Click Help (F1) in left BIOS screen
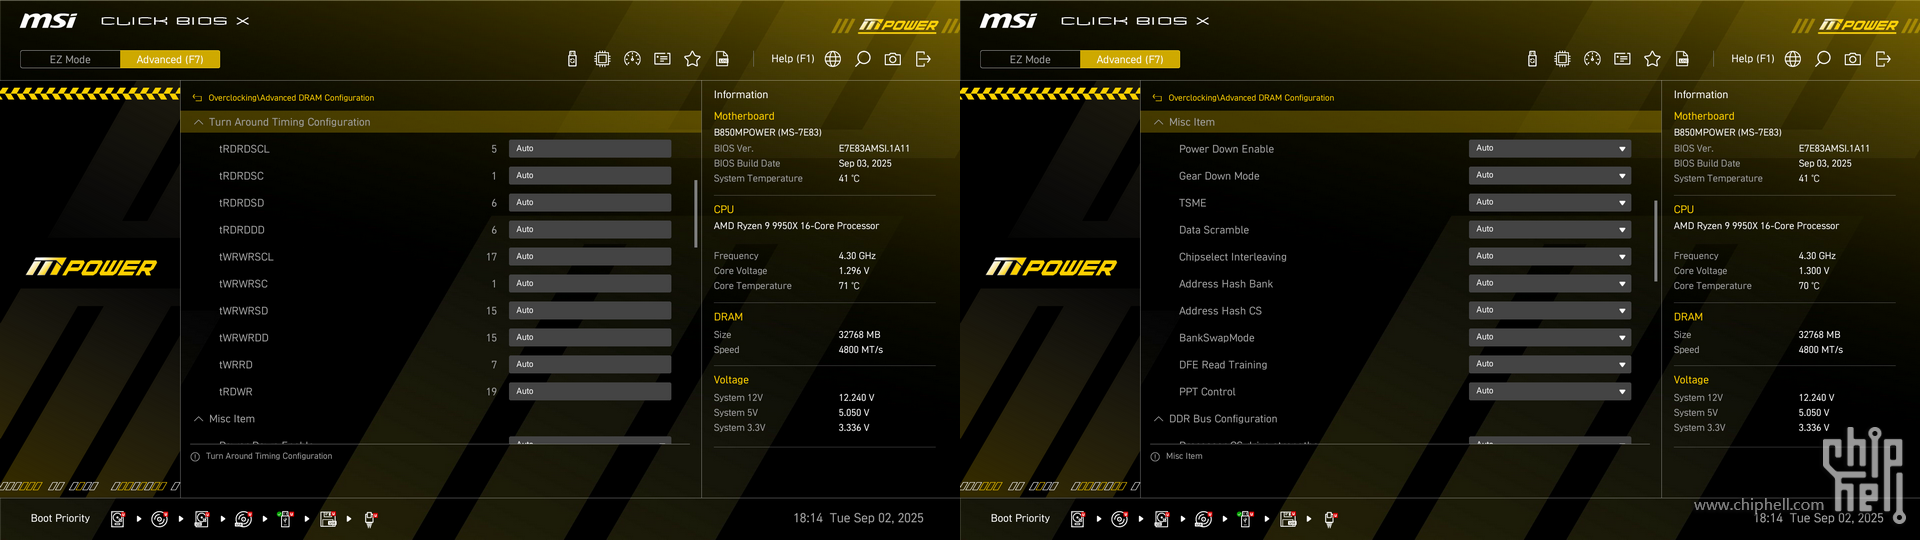This screenshot has width=1920, height=540. pyautogui.click(x=792, y=59)
